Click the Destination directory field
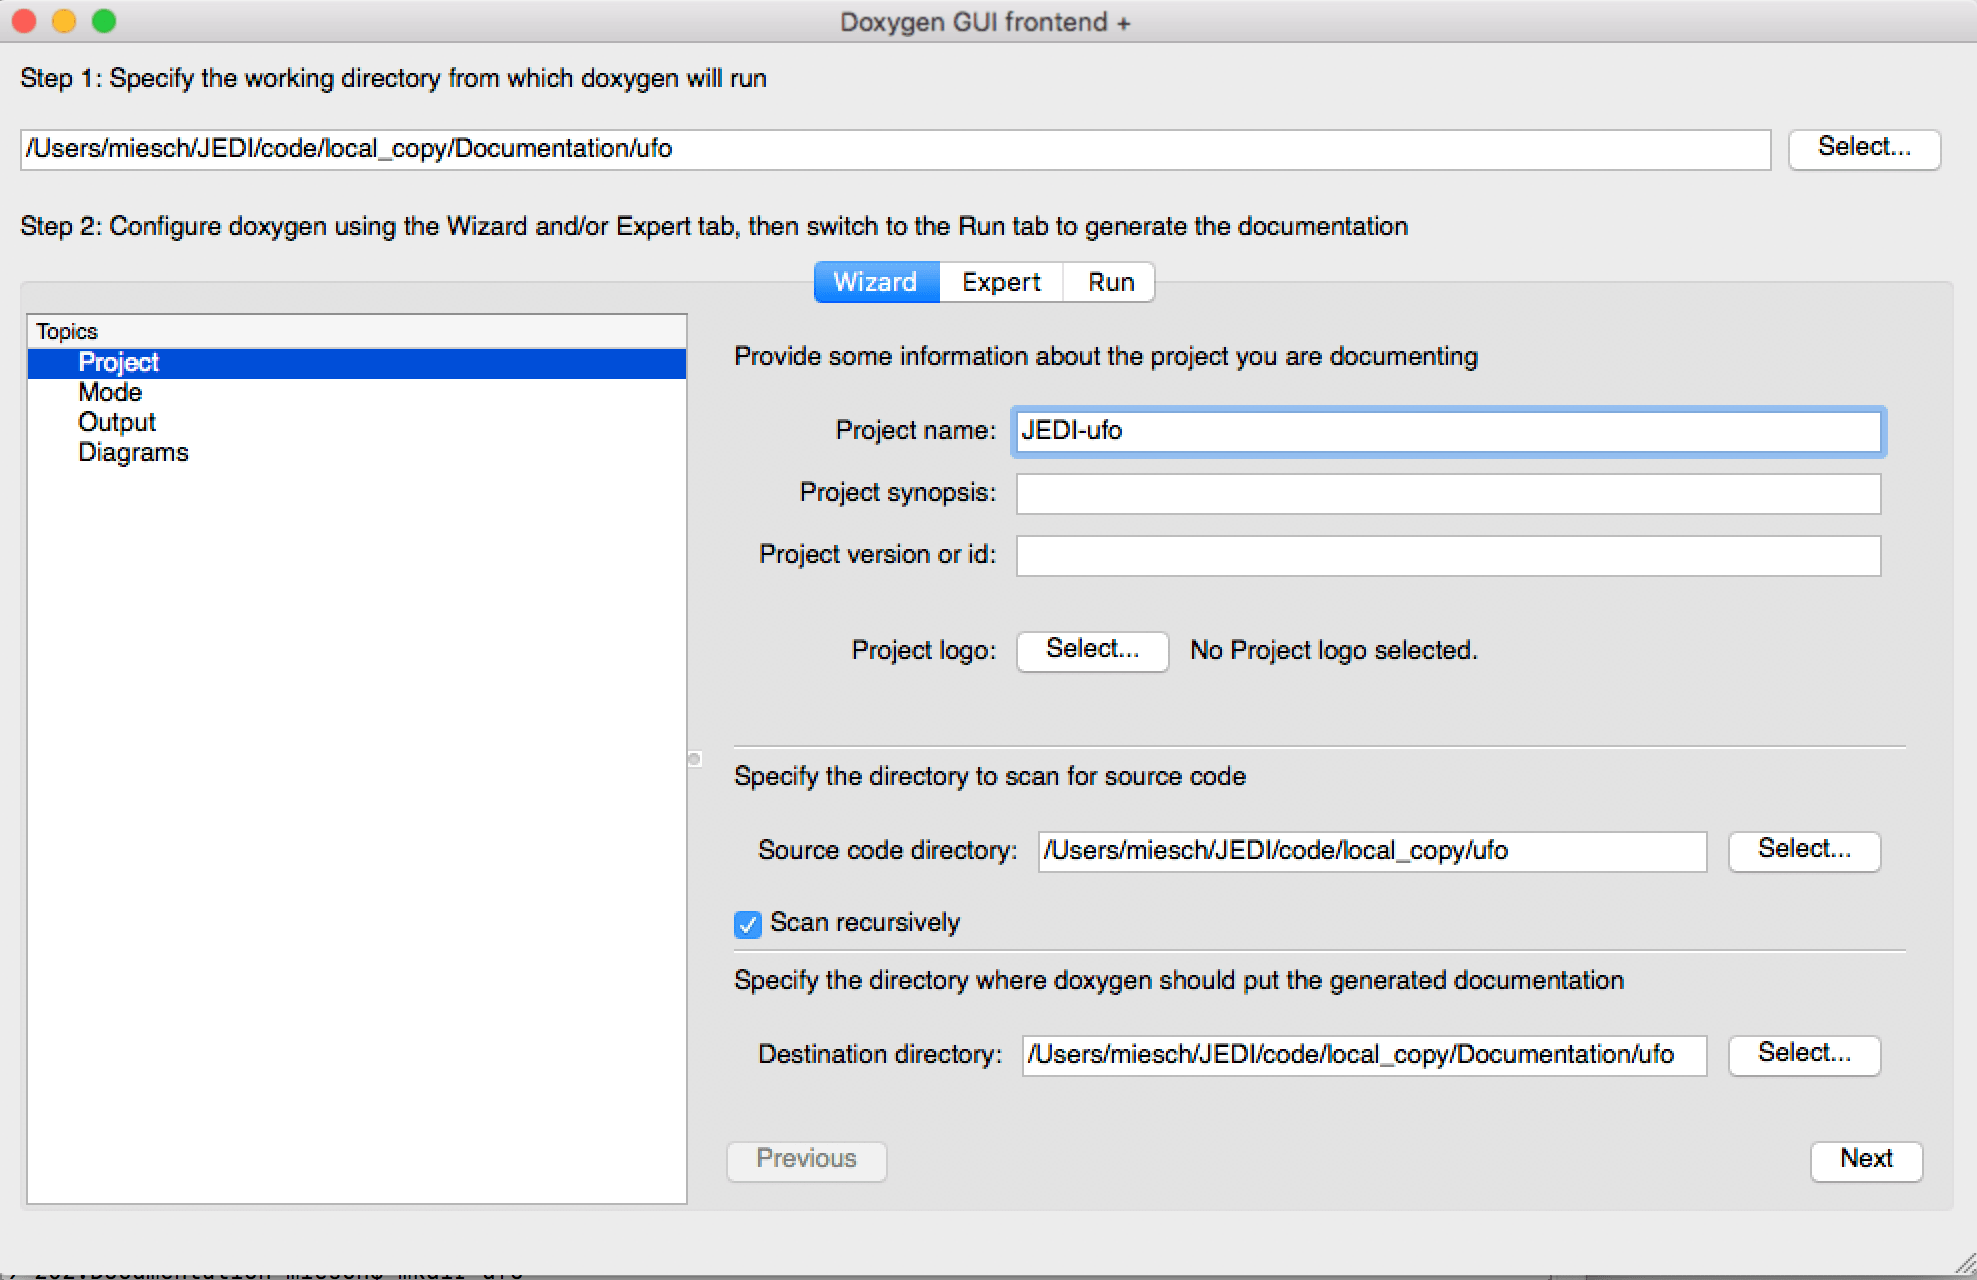This screenshot has width=1977, height=1280. pos(1363,1055)
